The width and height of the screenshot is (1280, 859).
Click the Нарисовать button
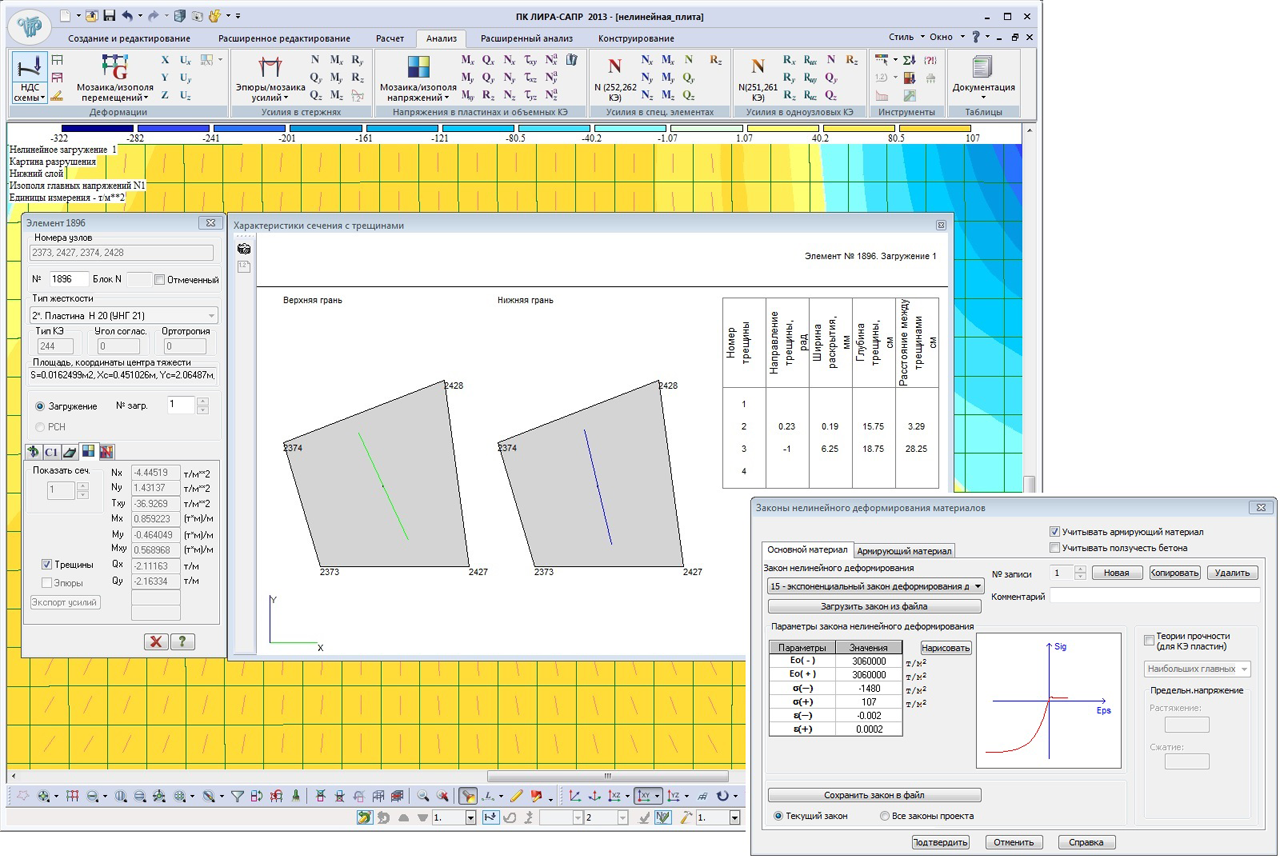pyautogui.click(x=945, y=648)
